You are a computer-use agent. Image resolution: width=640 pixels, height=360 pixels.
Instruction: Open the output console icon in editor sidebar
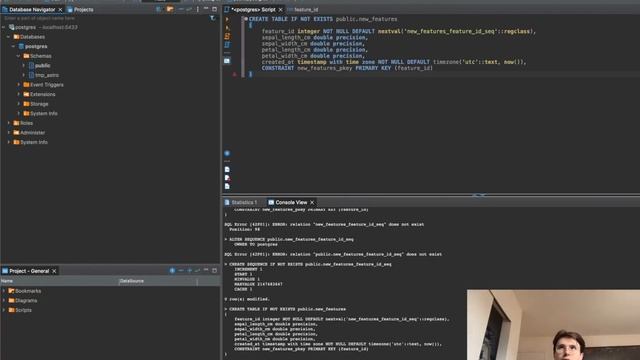pos(227,61)
